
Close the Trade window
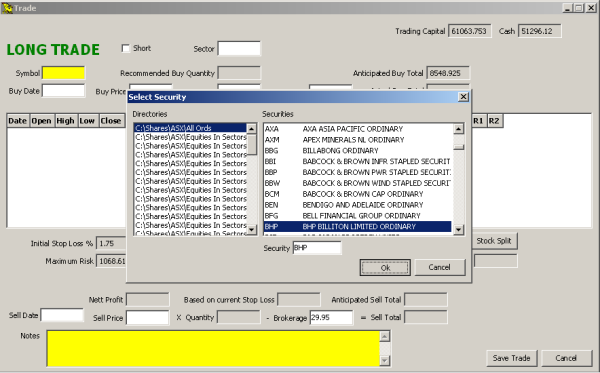pos(591,8)
